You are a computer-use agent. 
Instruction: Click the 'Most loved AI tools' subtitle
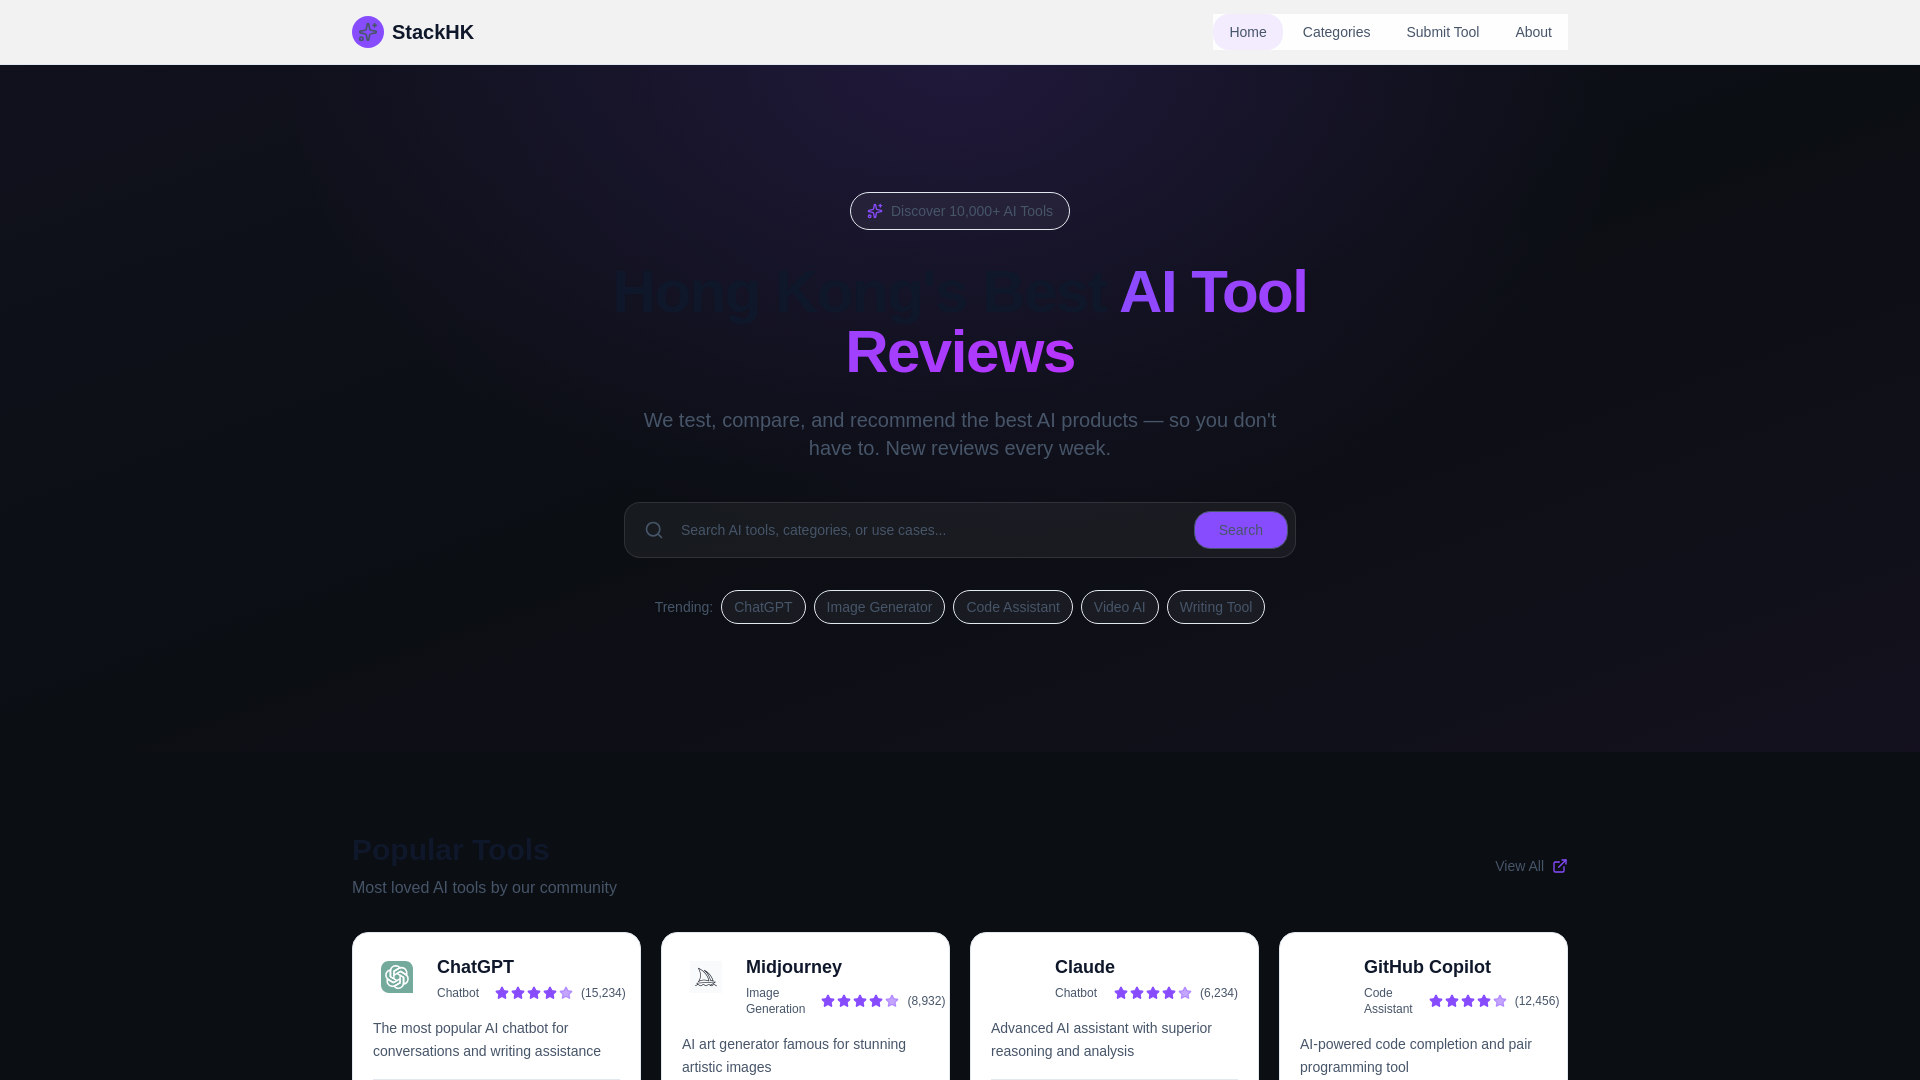[x=484, y=888]
